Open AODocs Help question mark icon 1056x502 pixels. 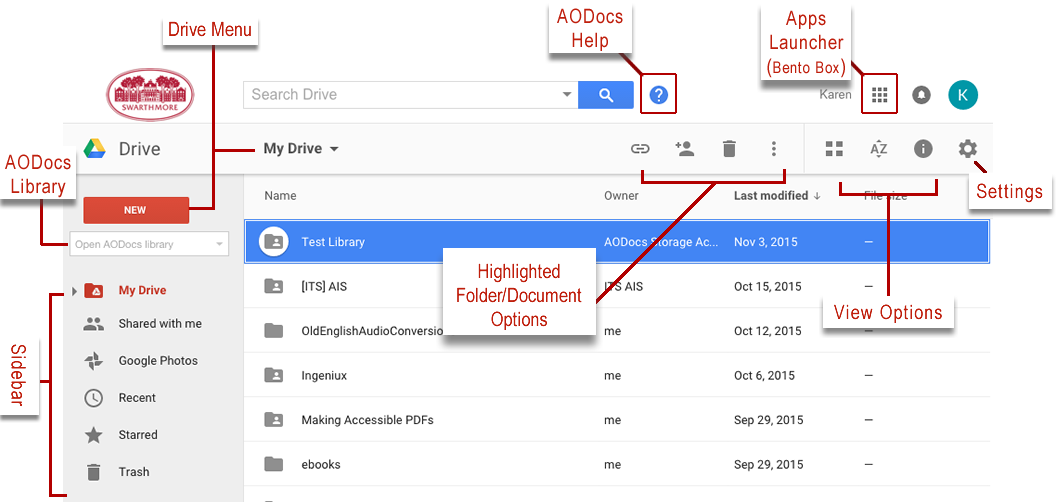658,95
